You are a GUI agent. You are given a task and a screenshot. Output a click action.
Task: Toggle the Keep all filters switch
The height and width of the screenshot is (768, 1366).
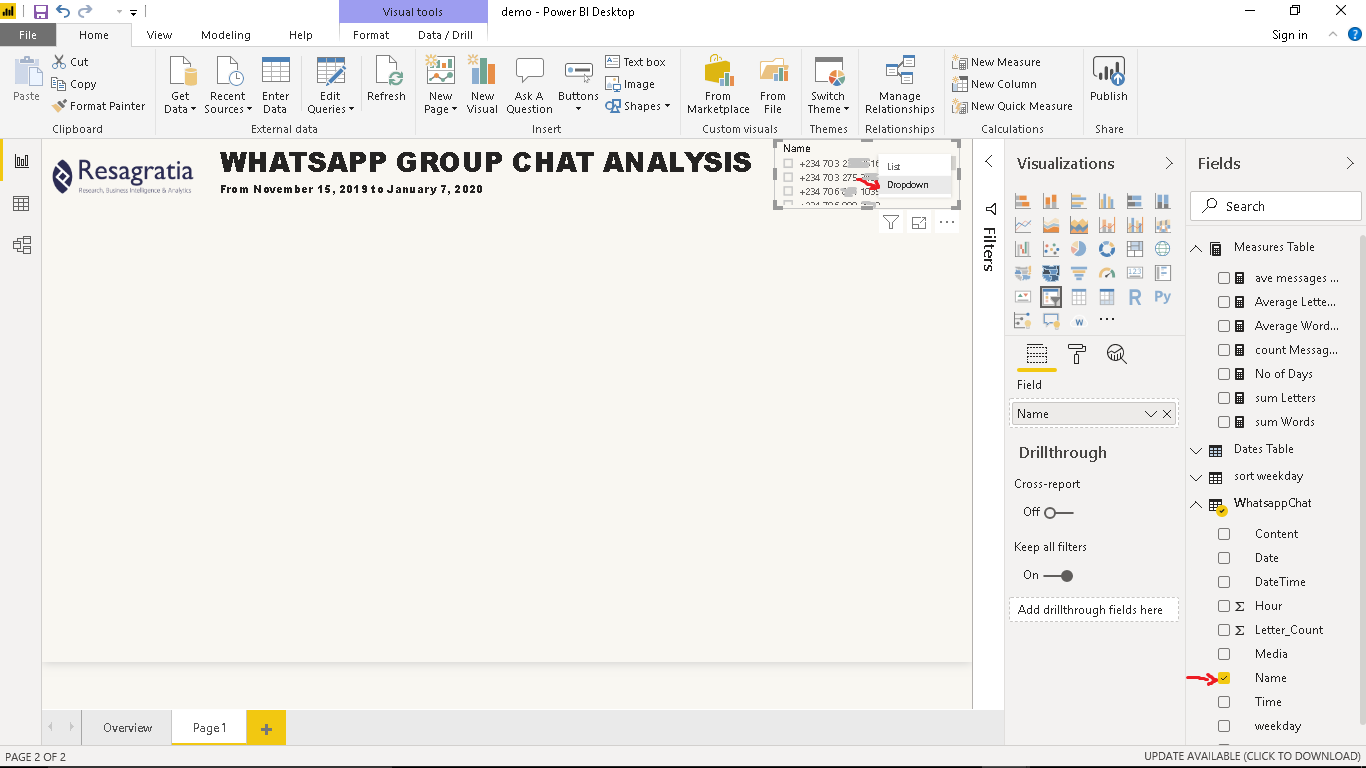point(1058,575)
